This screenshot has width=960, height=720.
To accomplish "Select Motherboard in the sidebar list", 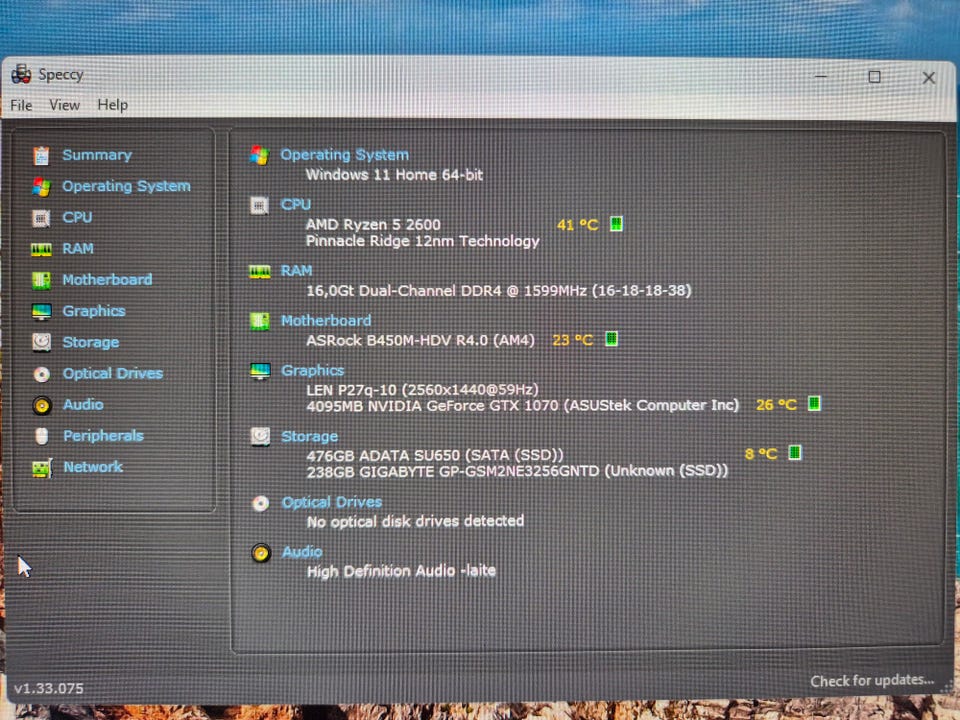I will click(x=107, y=280).
